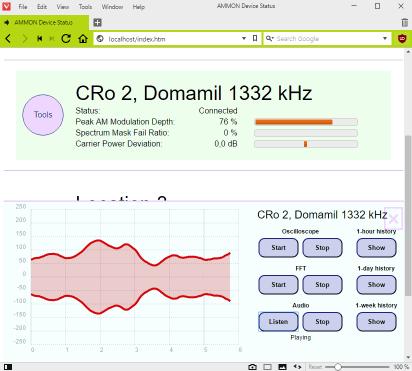
Task: Click the page vertical scrollbar thumb
Action: (x=408, y=216)
